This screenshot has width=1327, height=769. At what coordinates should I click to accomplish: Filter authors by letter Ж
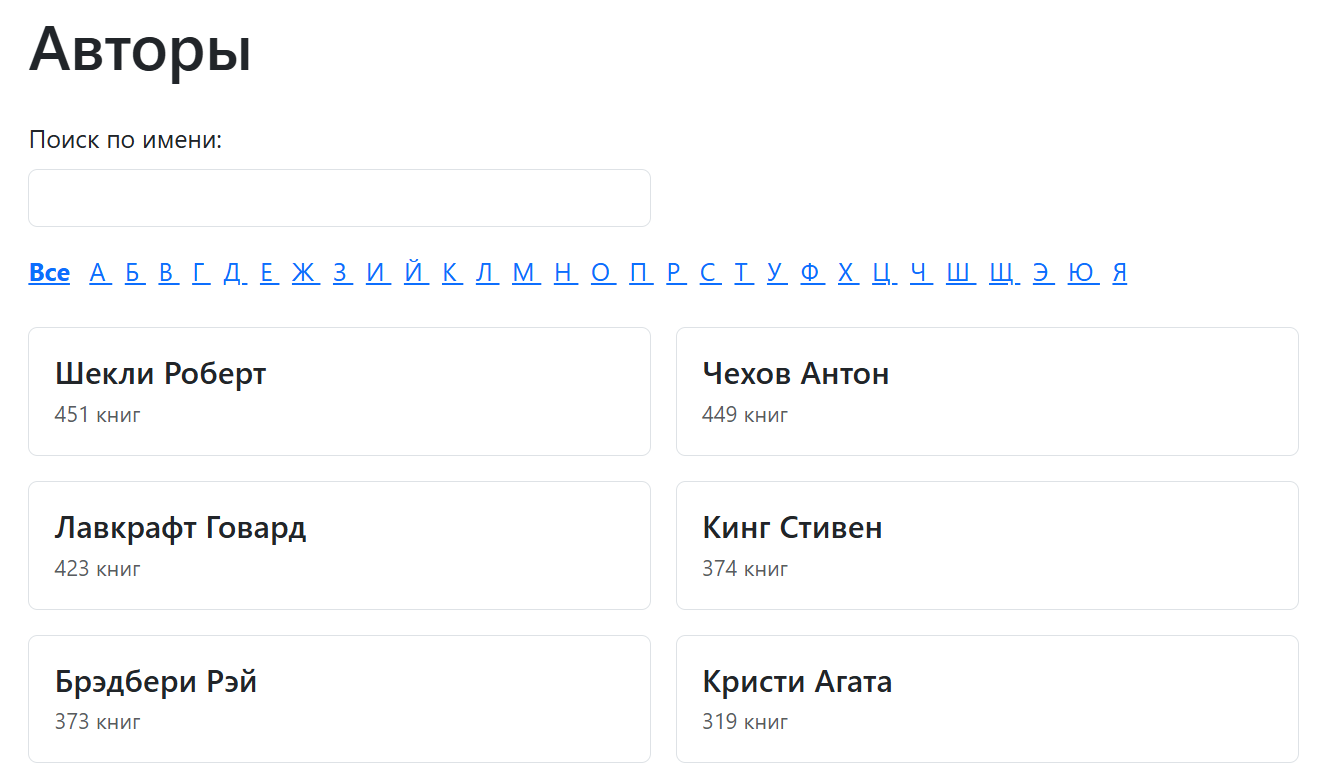306,272
